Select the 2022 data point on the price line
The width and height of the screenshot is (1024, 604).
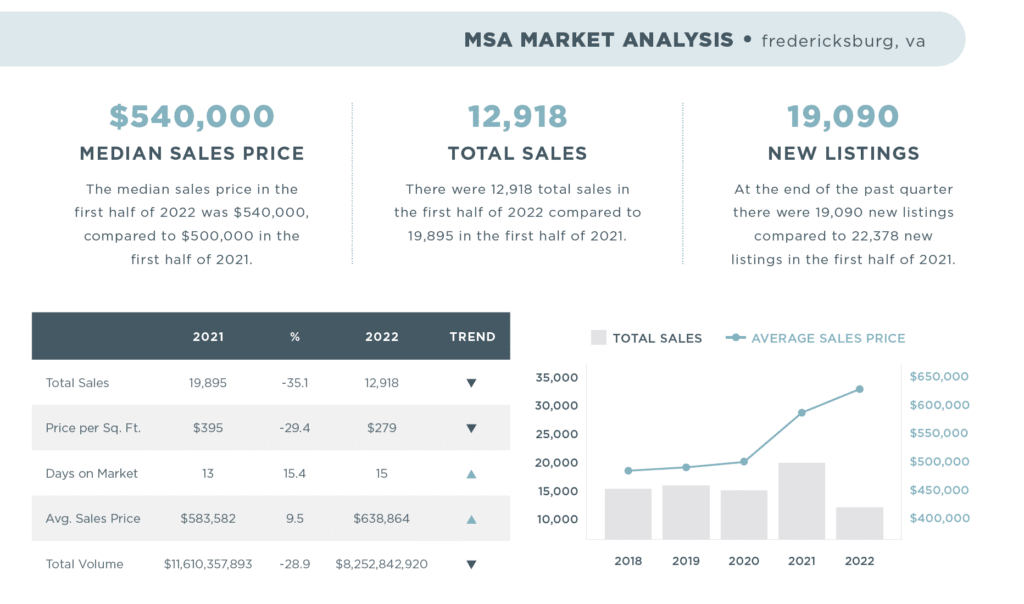tap(859, 389)
